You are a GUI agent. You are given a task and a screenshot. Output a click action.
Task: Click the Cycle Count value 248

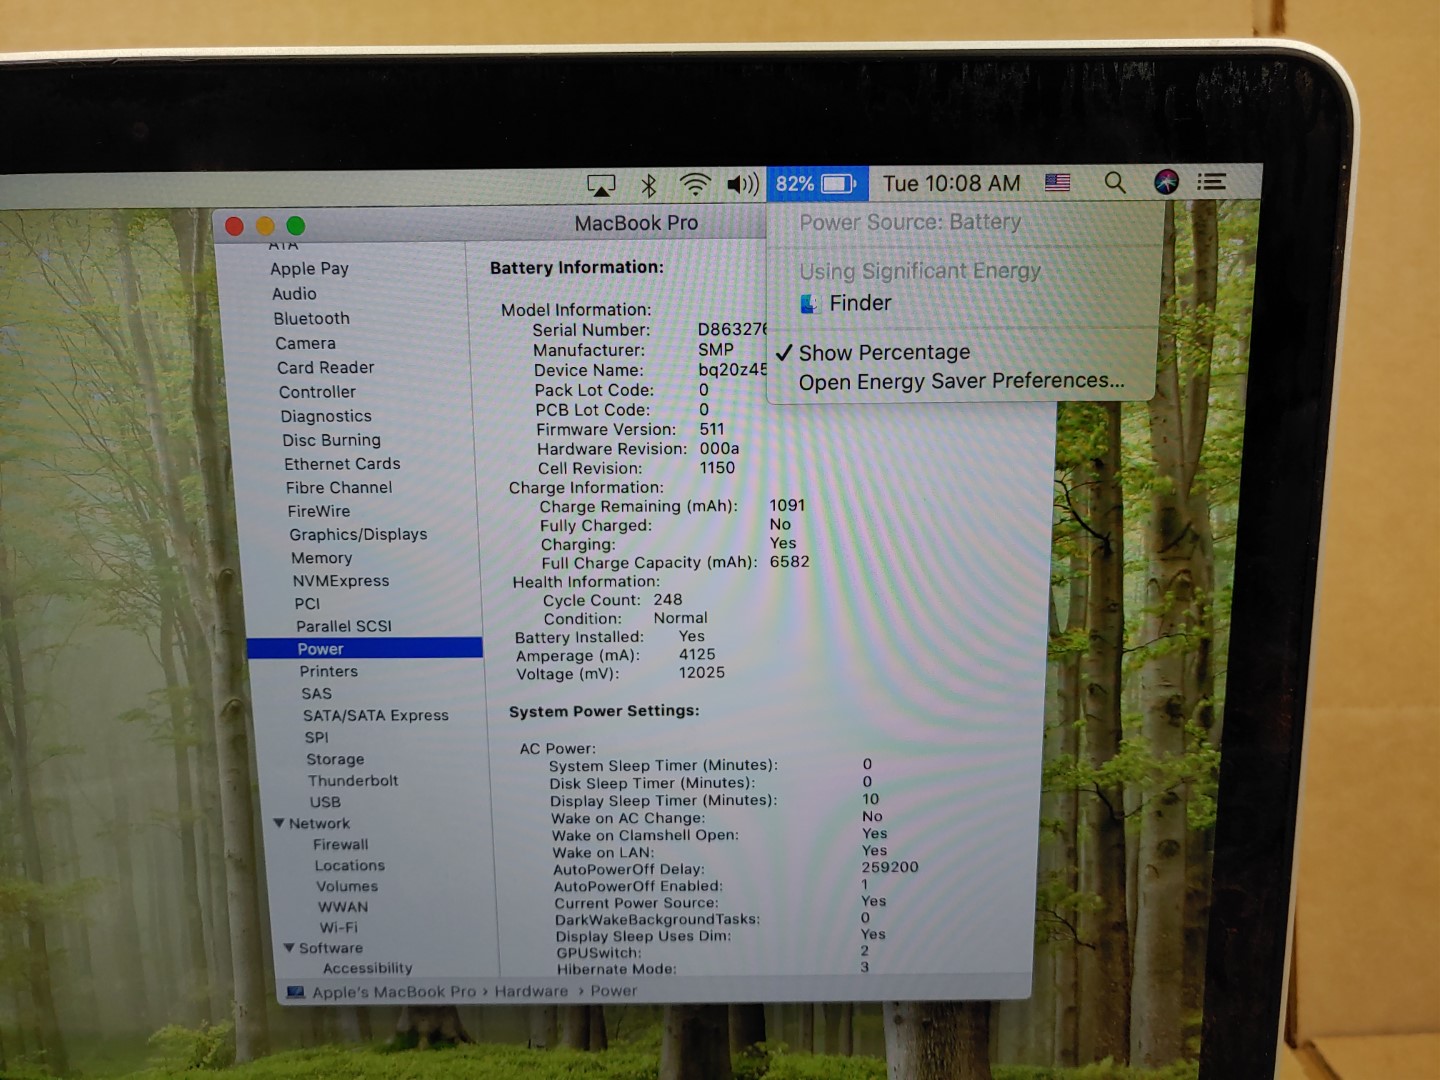[x=668, y=600]
